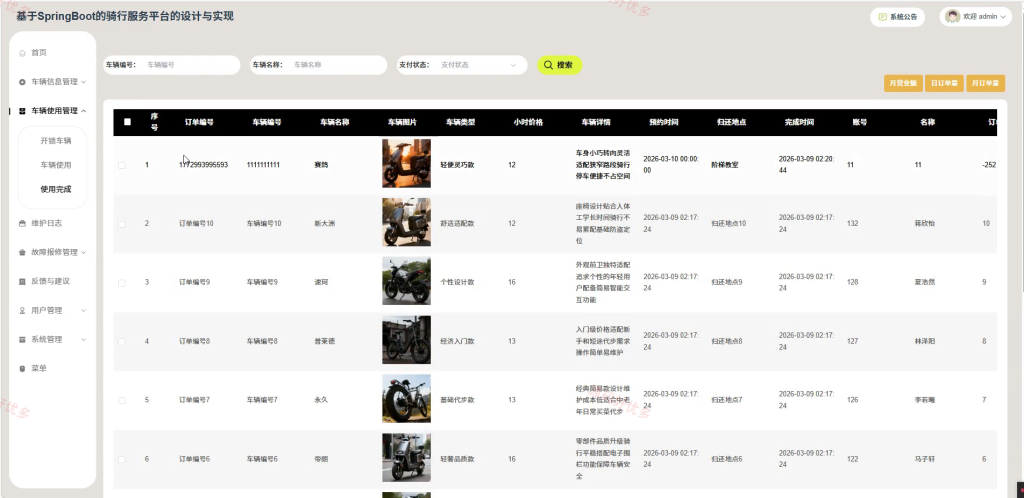Expand the 系统管理 chevron
This screenshot has width=1024, height=498.
point(84,339)
